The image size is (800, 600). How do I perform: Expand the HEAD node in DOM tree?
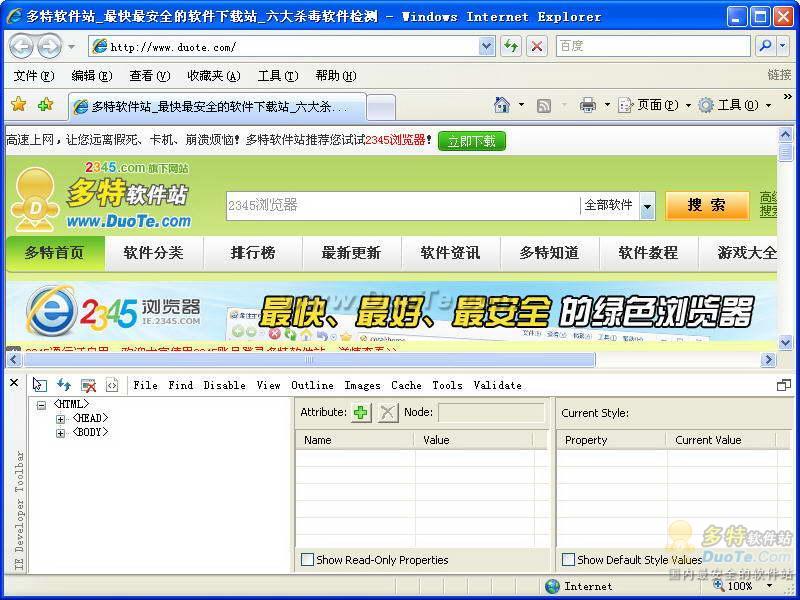[61, 418]
